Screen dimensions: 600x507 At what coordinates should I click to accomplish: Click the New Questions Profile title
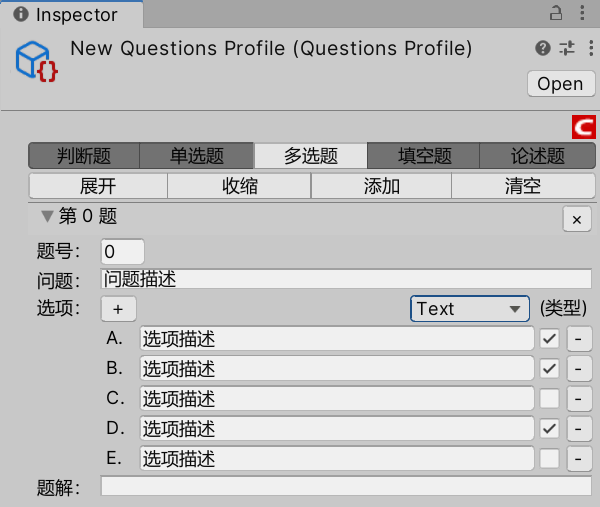pyautogui.click(x=271, y=48)
